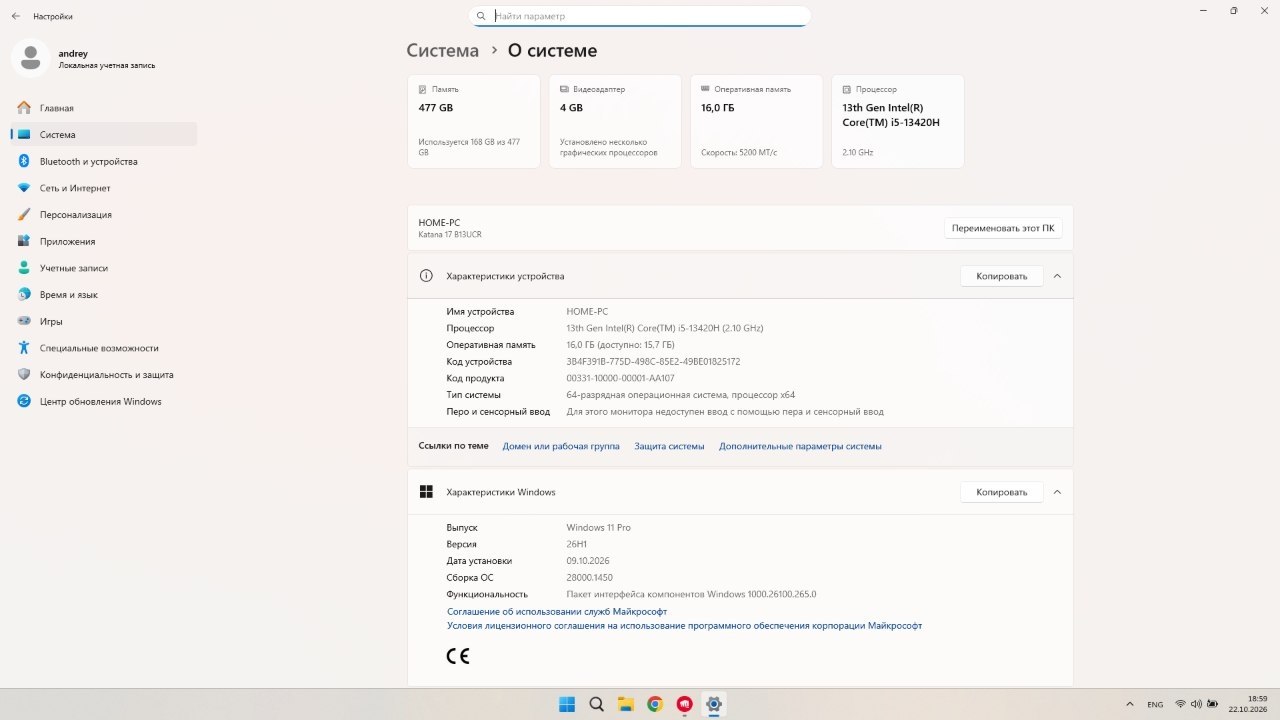Viewport: 1280px width, 720px height.
Task: Open Учетные записи settings
Action: [x=104, y=268]
